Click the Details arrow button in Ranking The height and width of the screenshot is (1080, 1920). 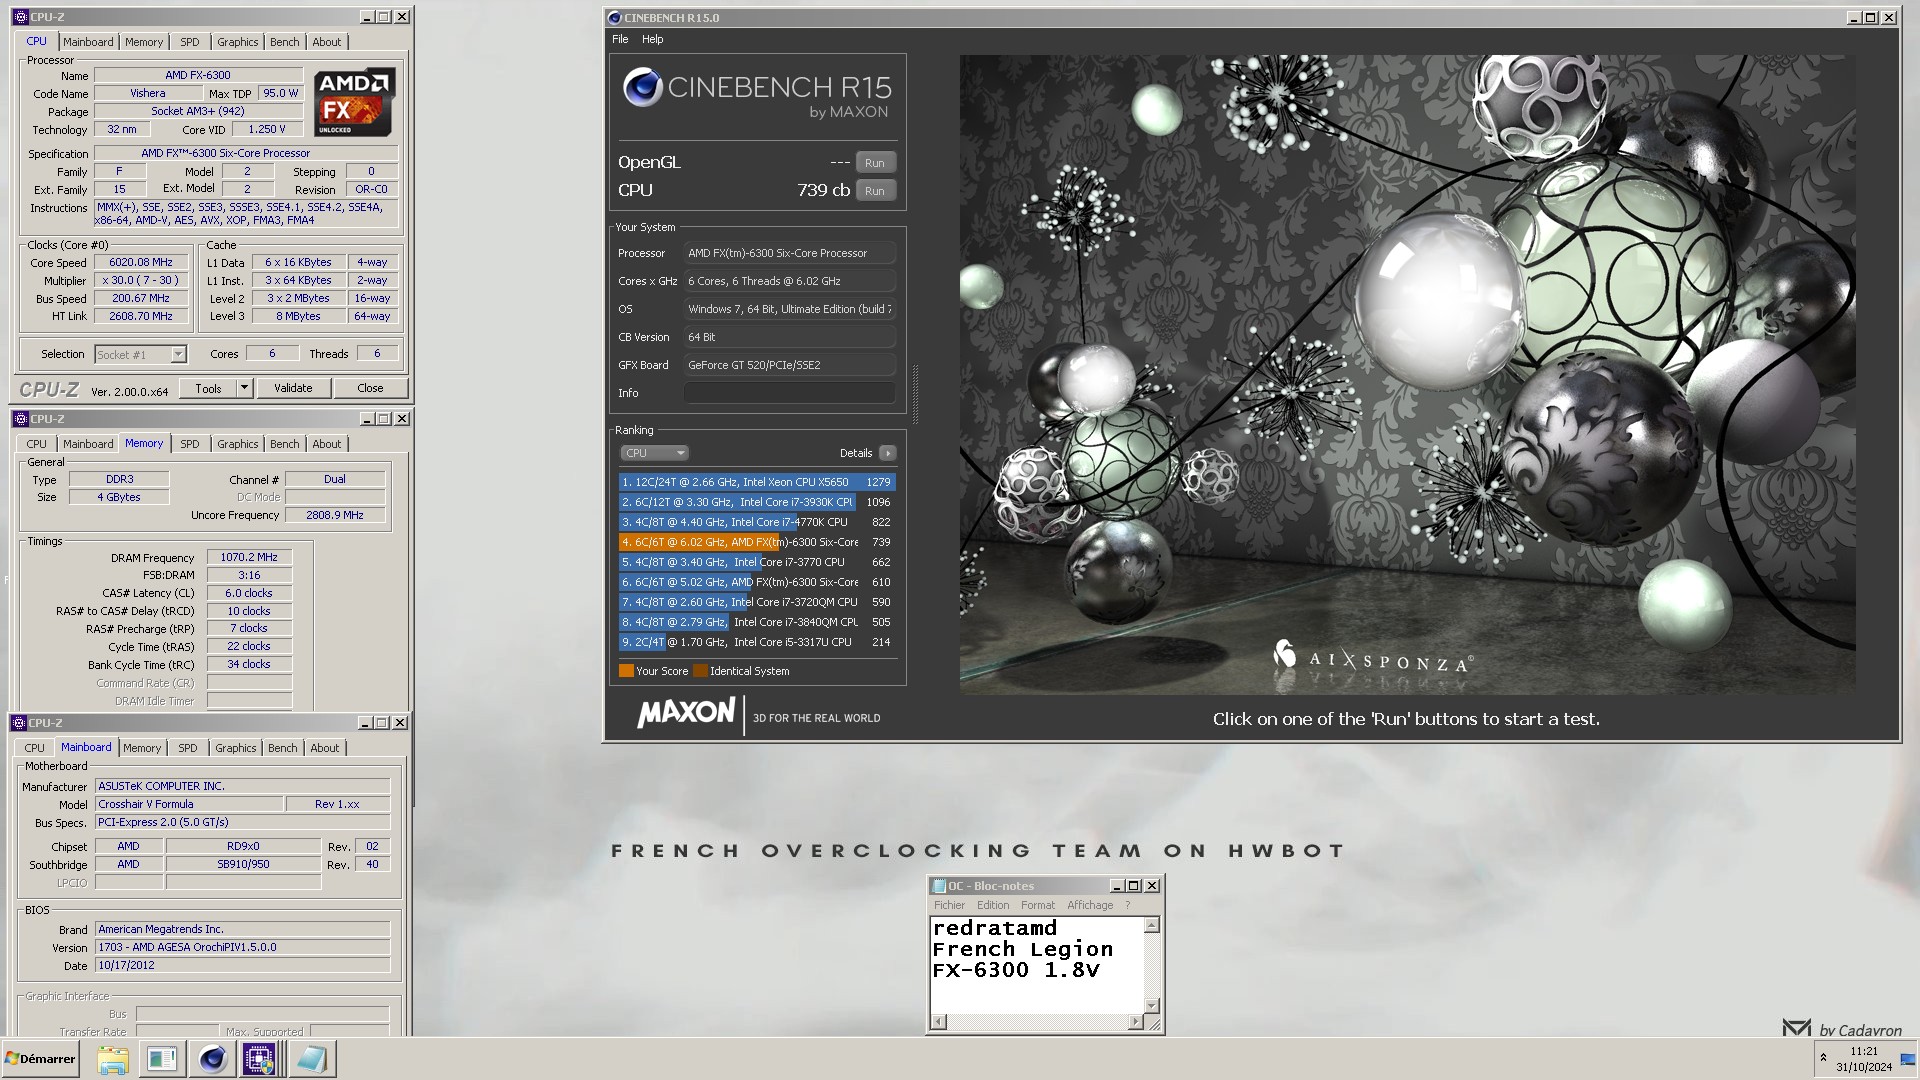click(887, 453)
